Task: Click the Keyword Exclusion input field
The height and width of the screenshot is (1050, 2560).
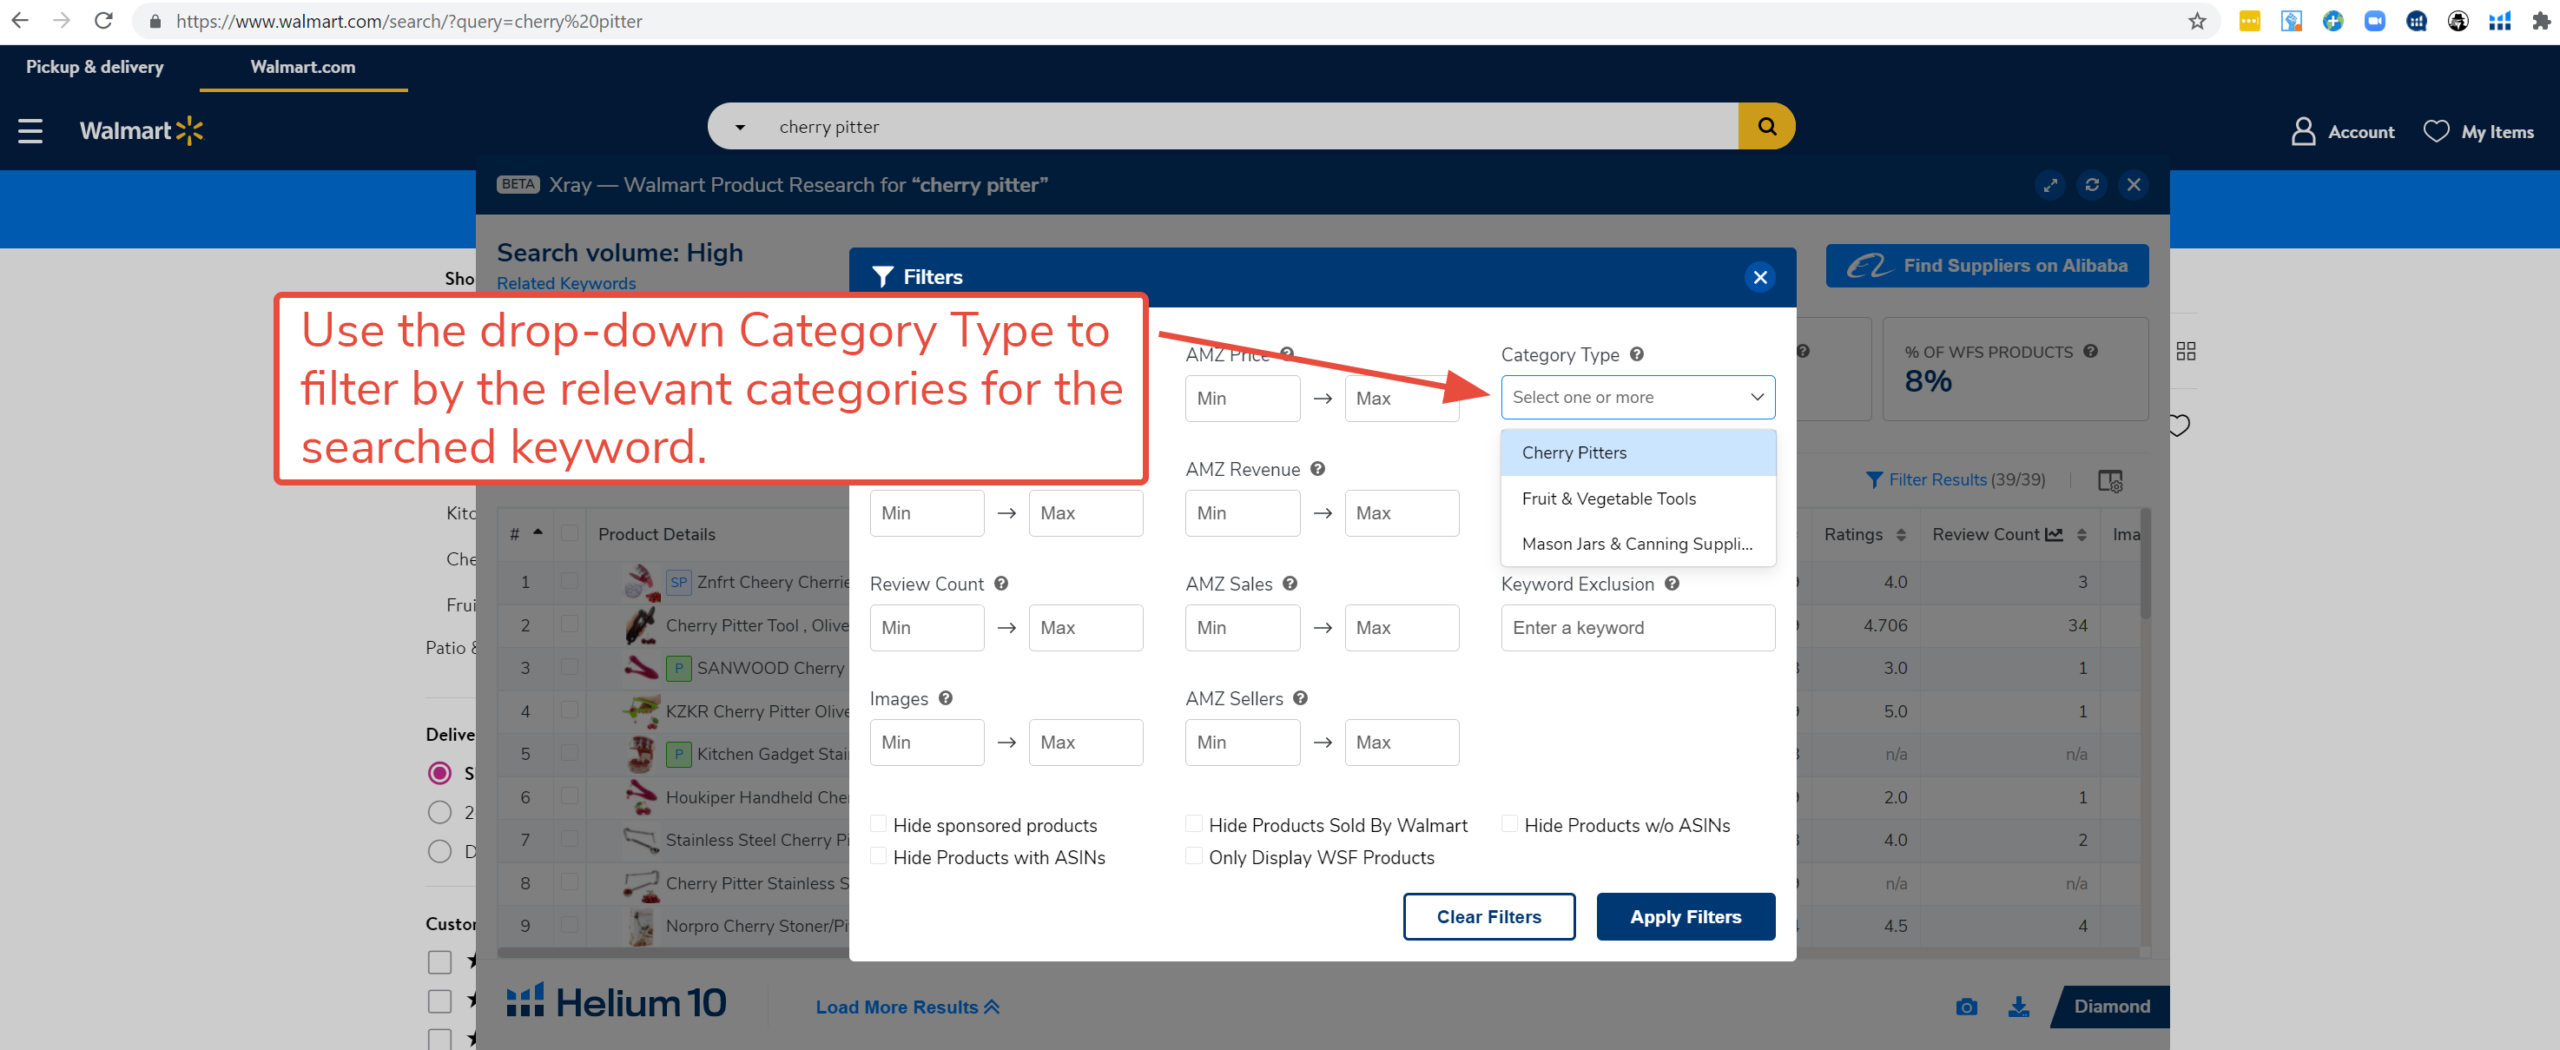Action: coord(1637,627)
